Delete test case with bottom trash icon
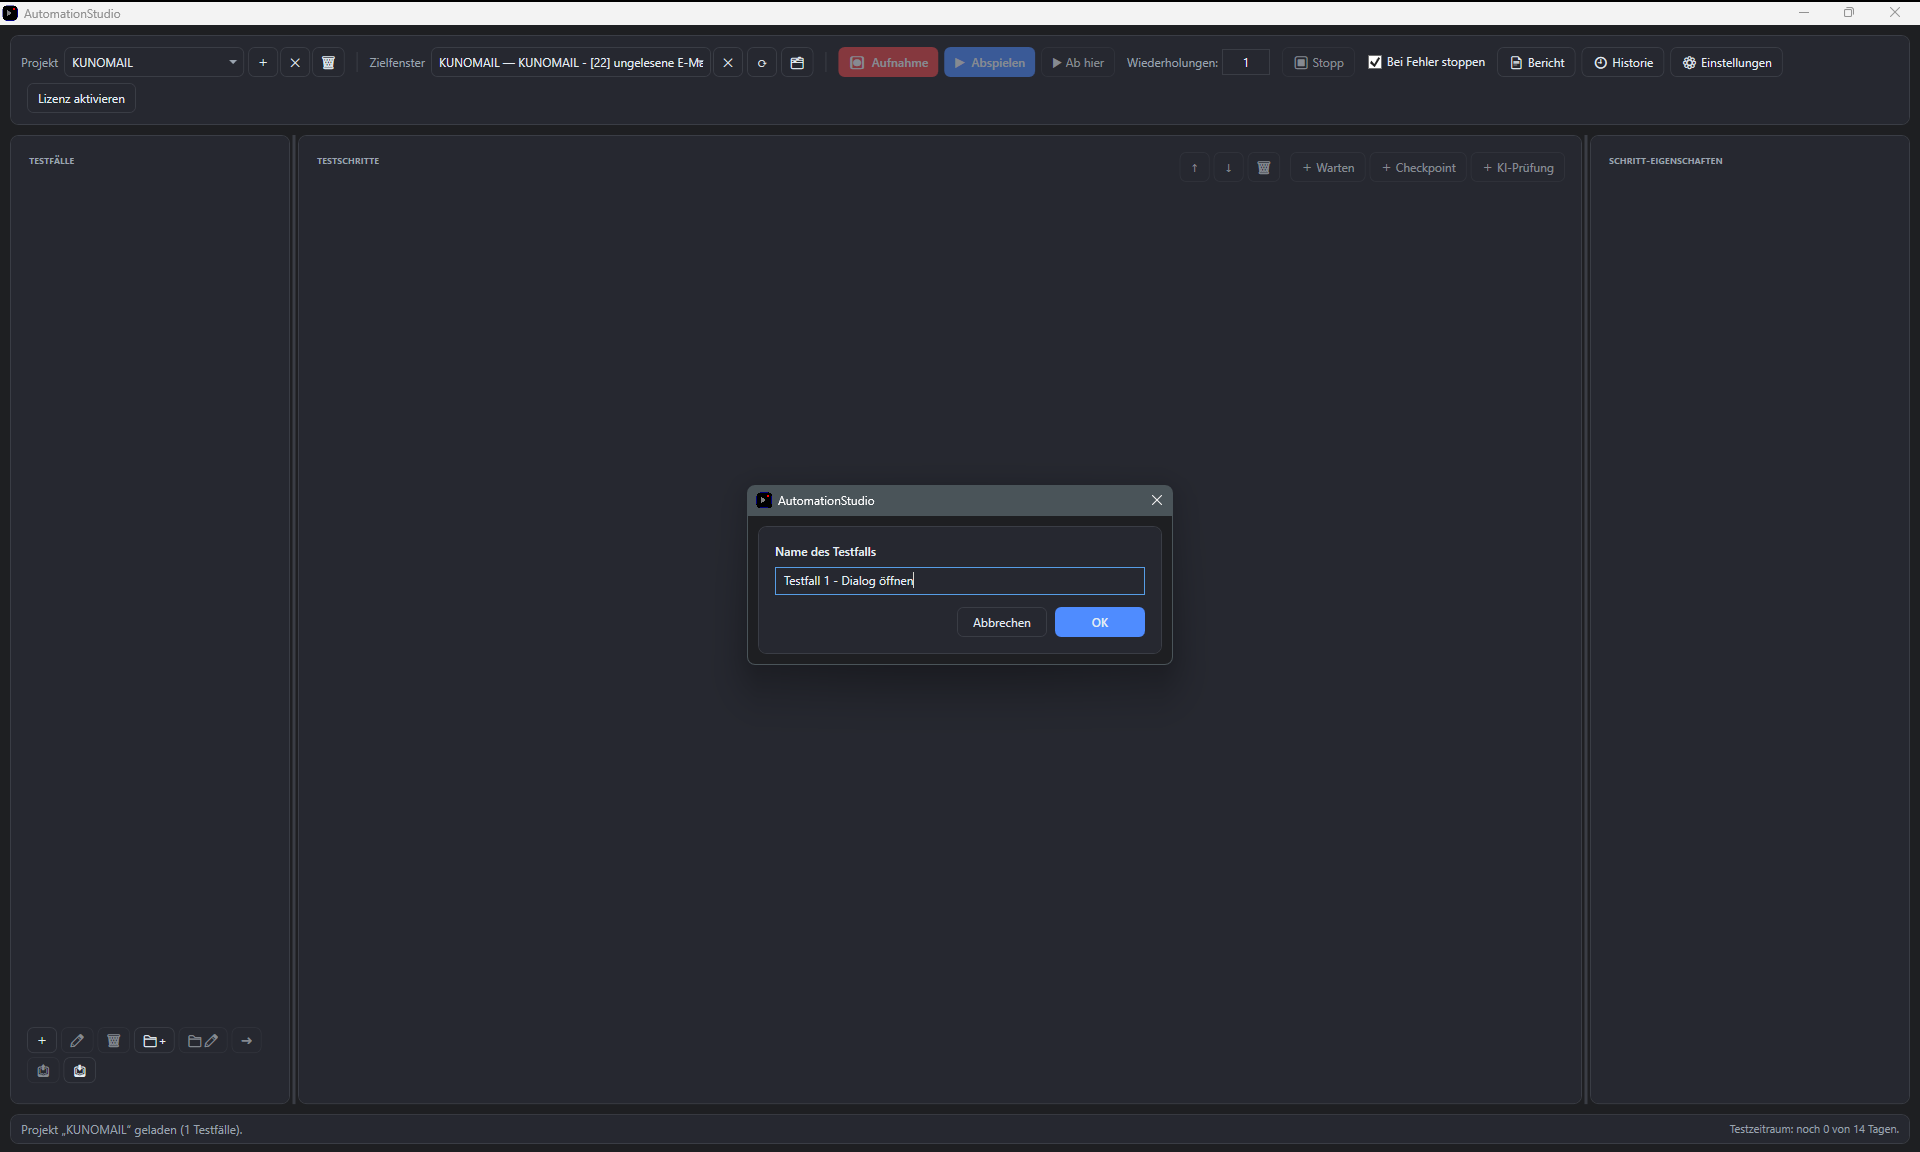 click(113, 1041)
